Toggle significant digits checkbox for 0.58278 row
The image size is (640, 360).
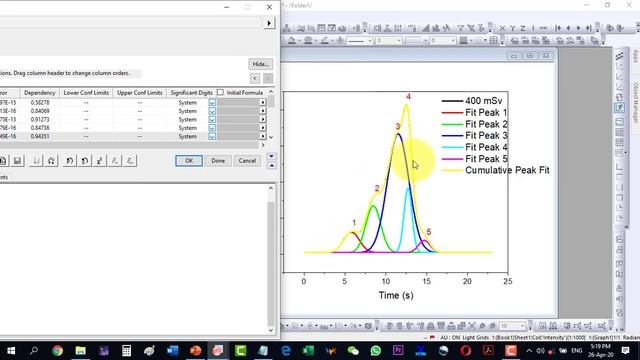tap(212, 102)
